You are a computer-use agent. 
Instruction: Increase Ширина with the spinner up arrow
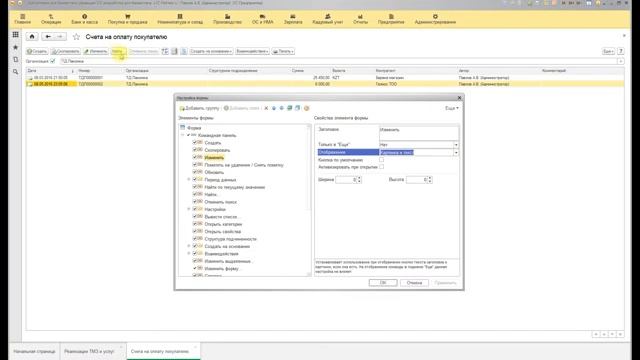click(359, 178)
